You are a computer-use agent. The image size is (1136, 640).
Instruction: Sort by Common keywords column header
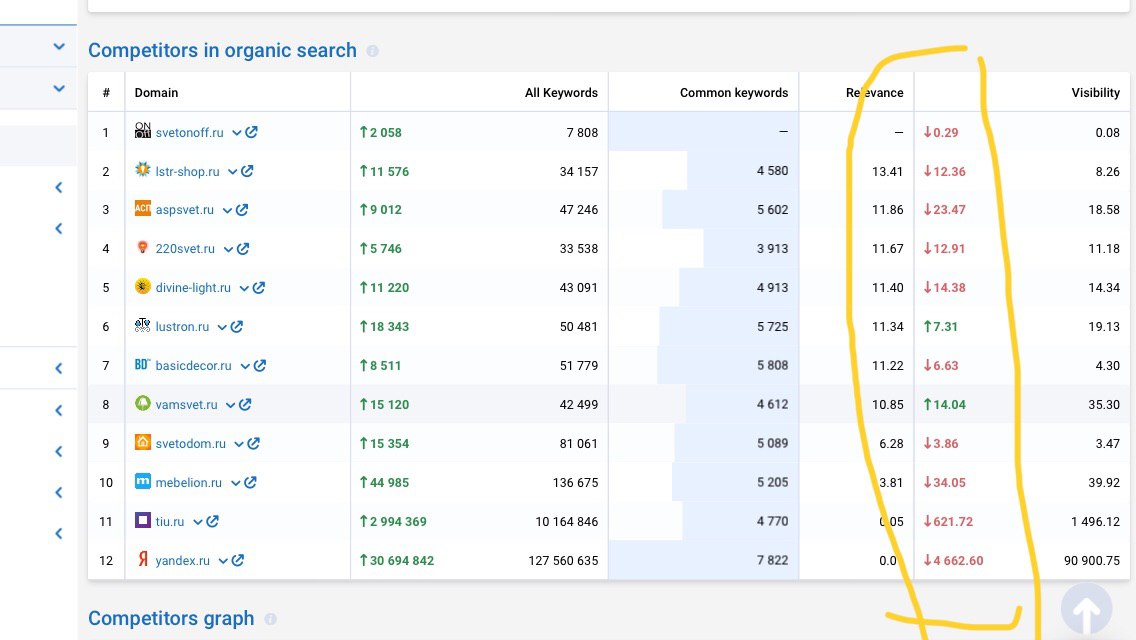pos(733,93)
